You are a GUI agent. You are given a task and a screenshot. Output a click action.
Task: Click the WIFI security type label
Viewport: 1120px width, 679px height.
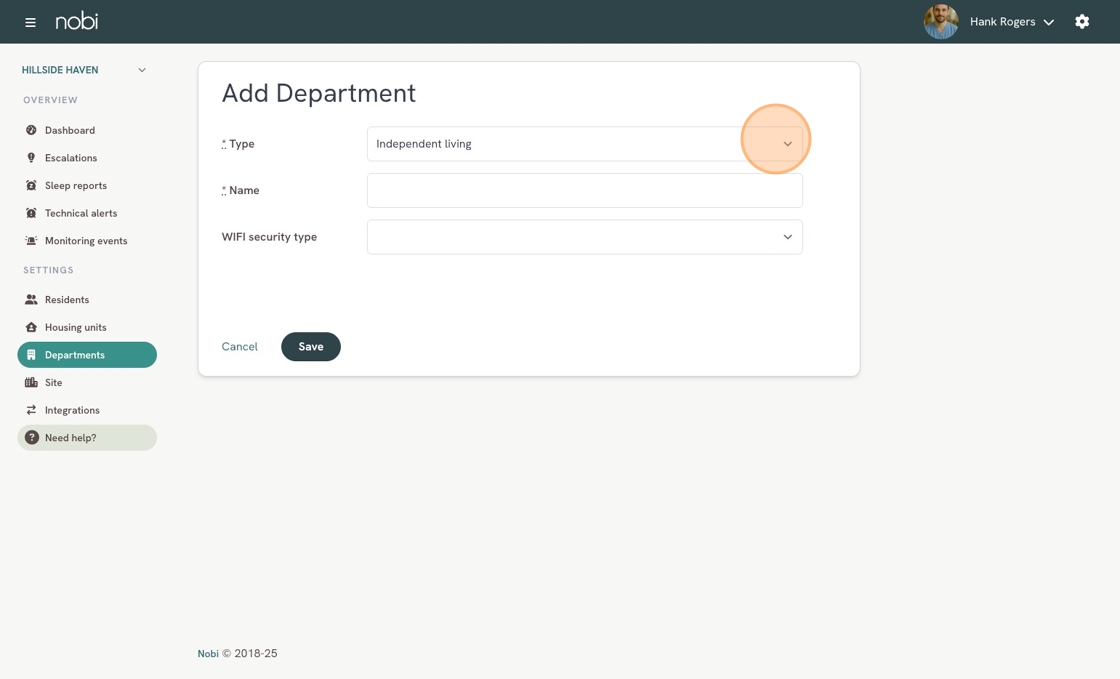[269, 236]
